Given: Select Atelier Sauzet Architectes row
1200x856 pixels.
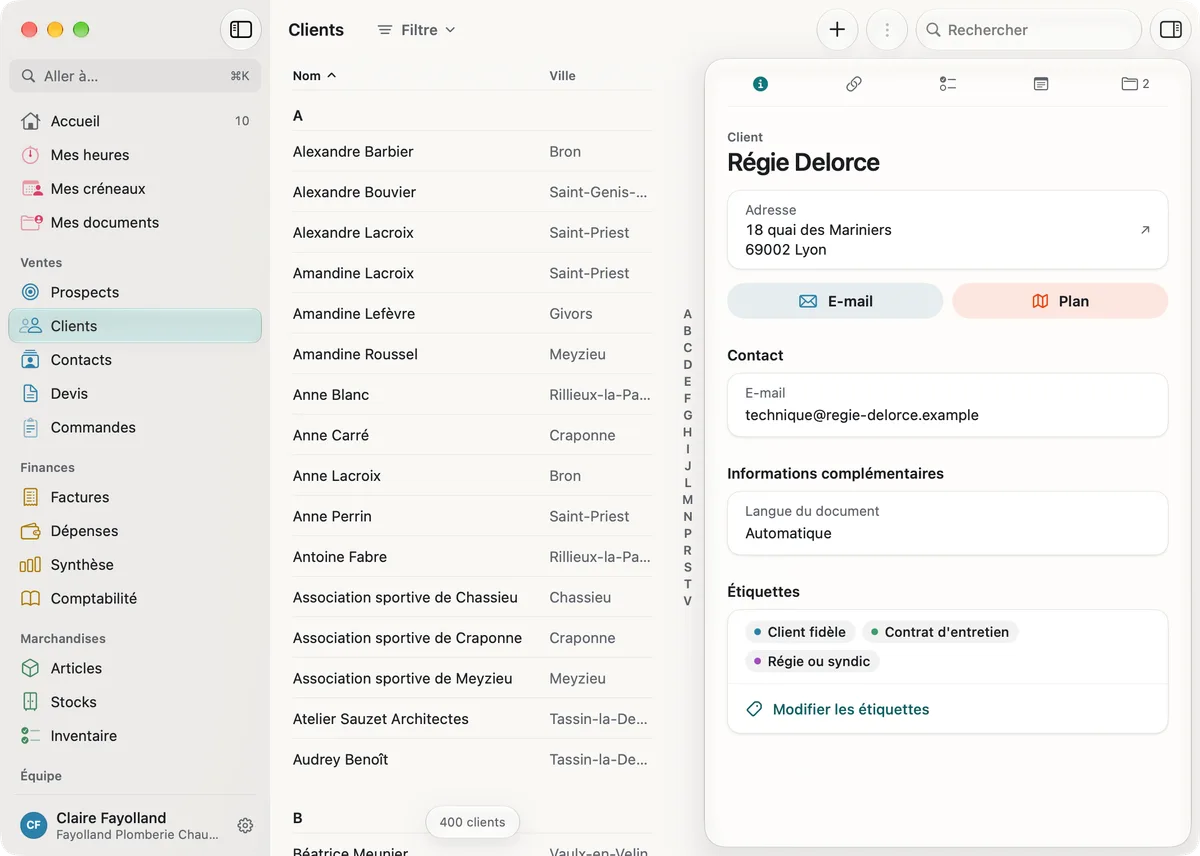Looking at the screenshot, I should [472, 719].
